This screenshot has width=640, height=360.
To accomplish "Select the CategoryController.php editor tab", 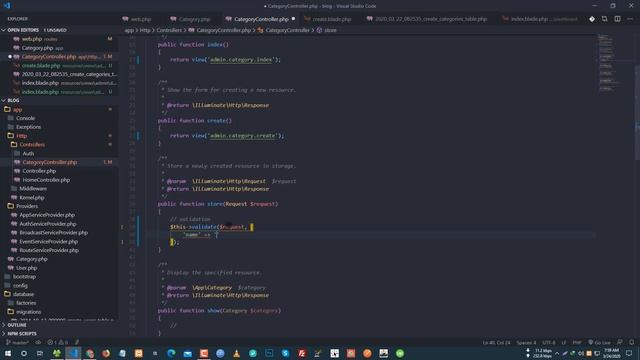I will point(261,19).
